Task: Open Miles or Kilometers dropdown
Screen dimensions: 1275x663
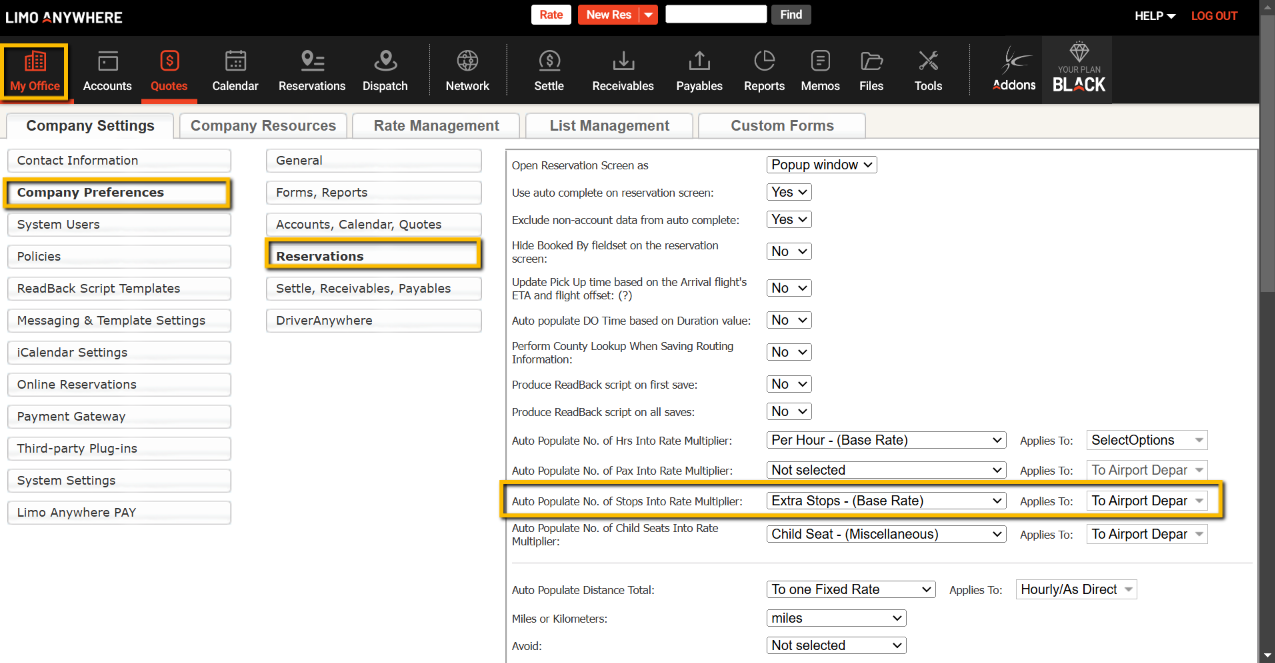Action: pyautogui.click(x=837, y=619)
